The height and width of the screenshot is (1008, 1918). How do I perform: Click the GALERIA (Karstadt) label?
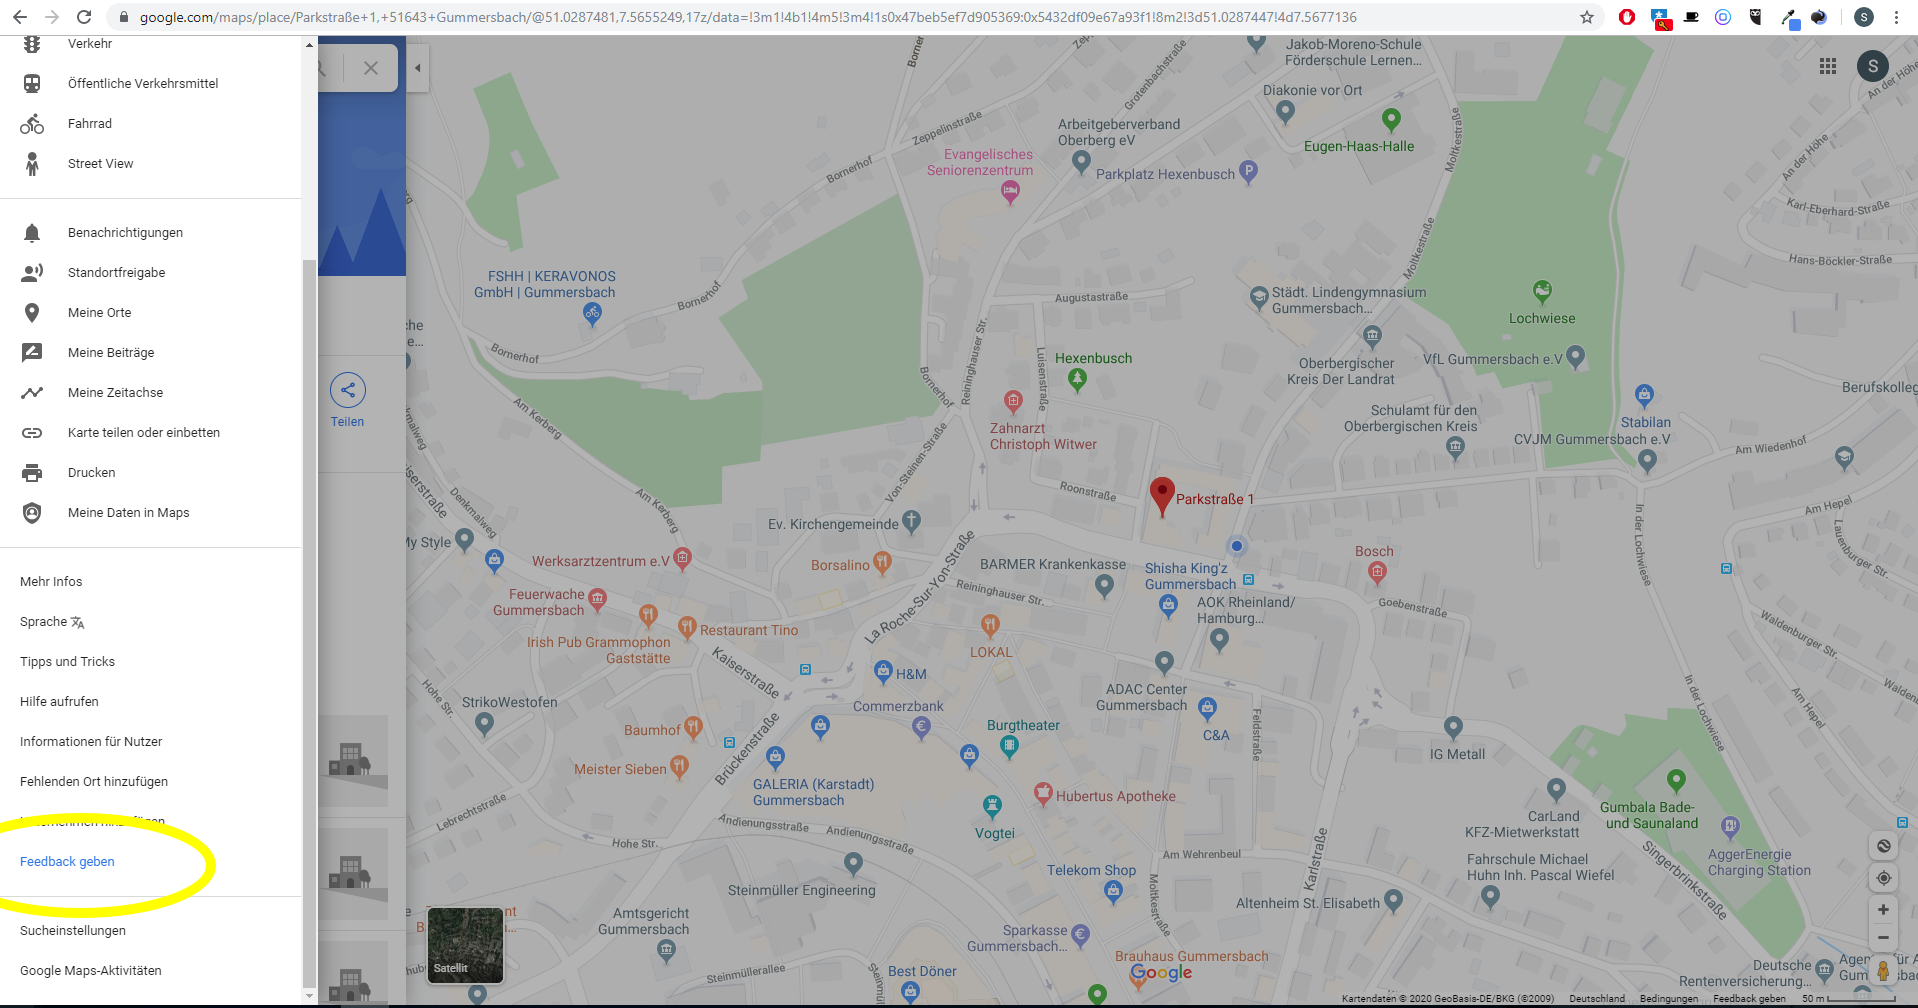click(813, 793)
